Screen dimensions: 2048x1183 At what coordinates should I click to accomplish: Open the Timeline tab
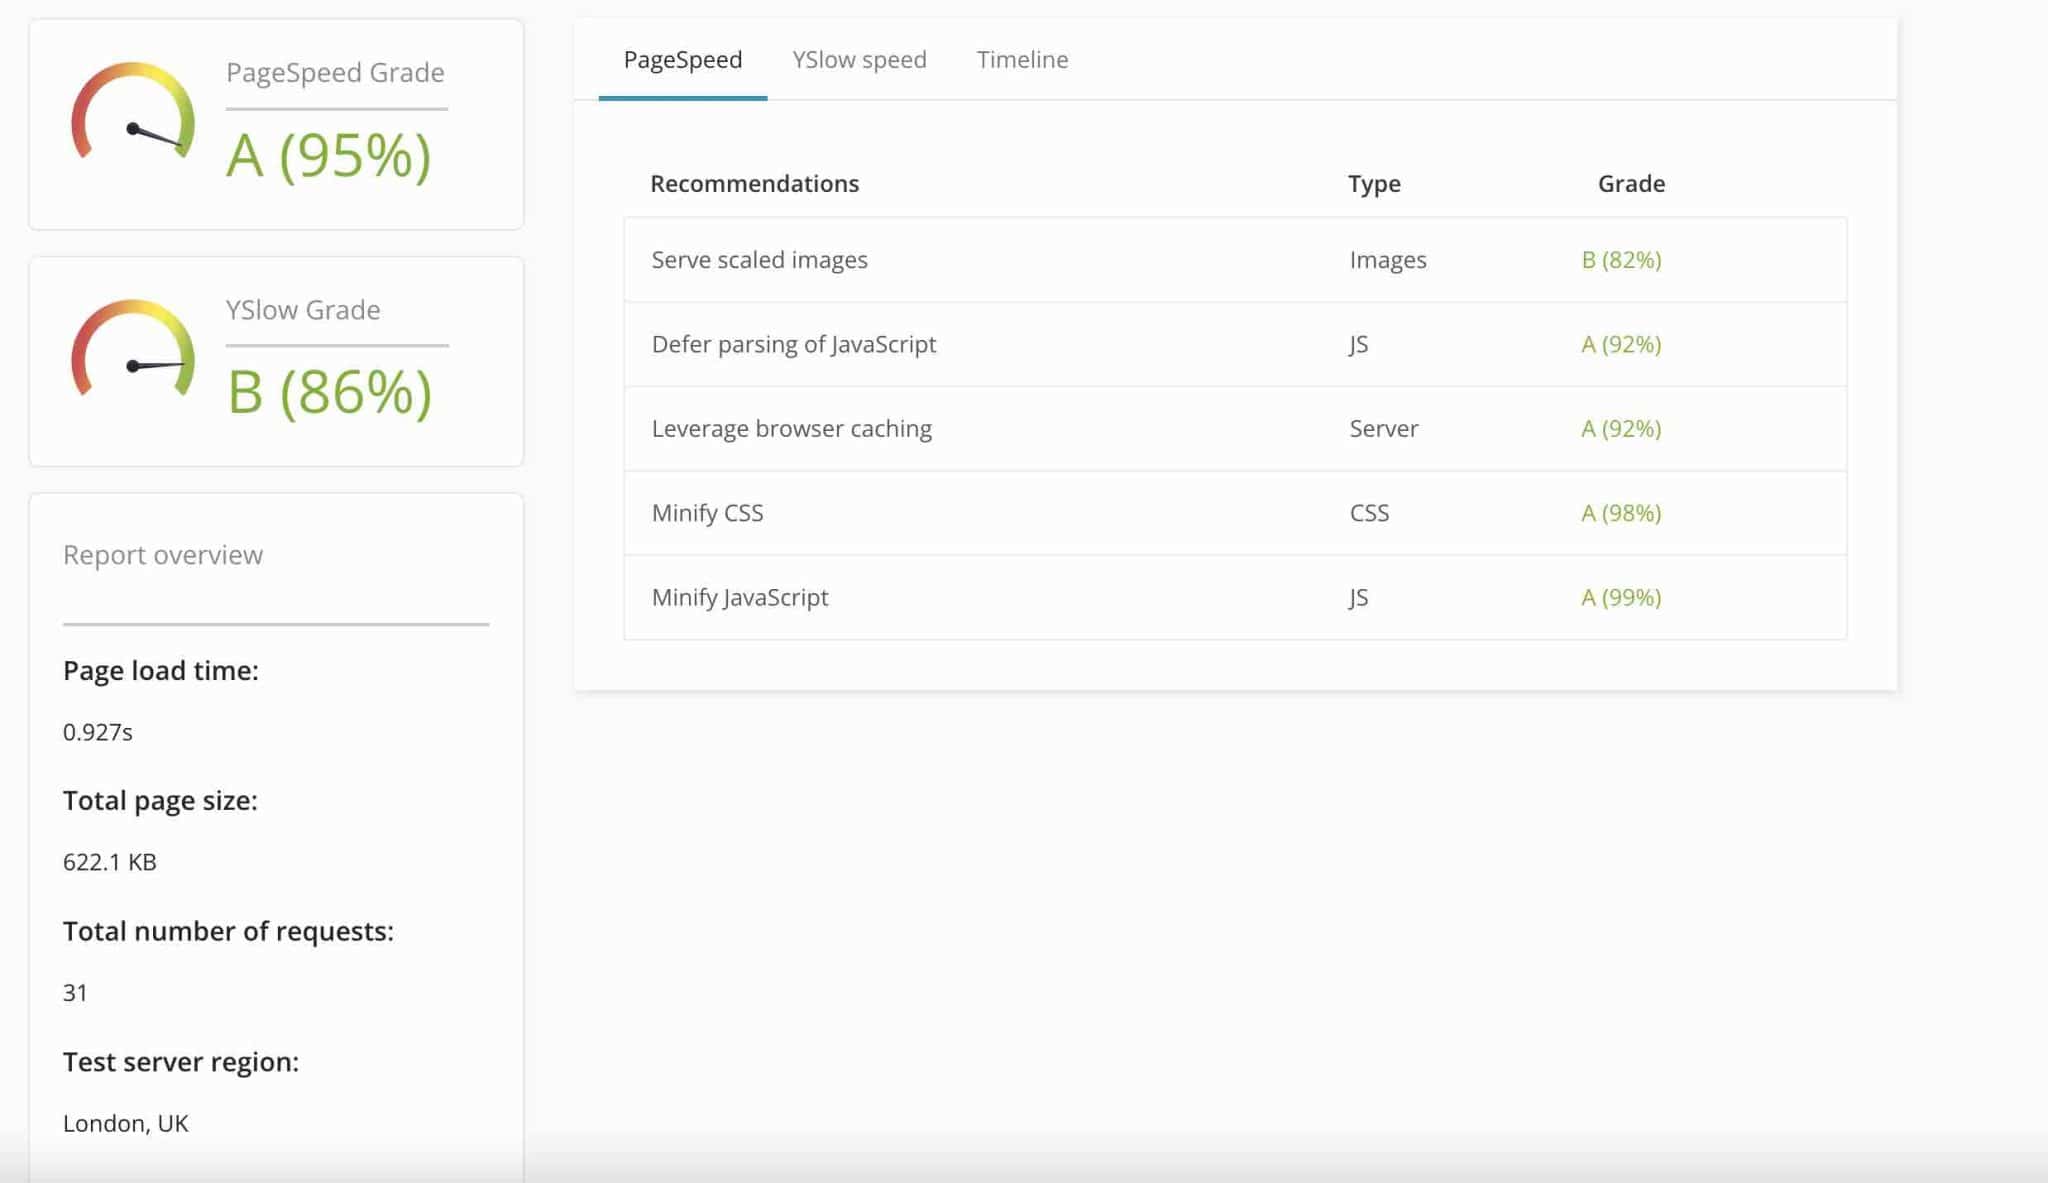tap(1022, 60)
